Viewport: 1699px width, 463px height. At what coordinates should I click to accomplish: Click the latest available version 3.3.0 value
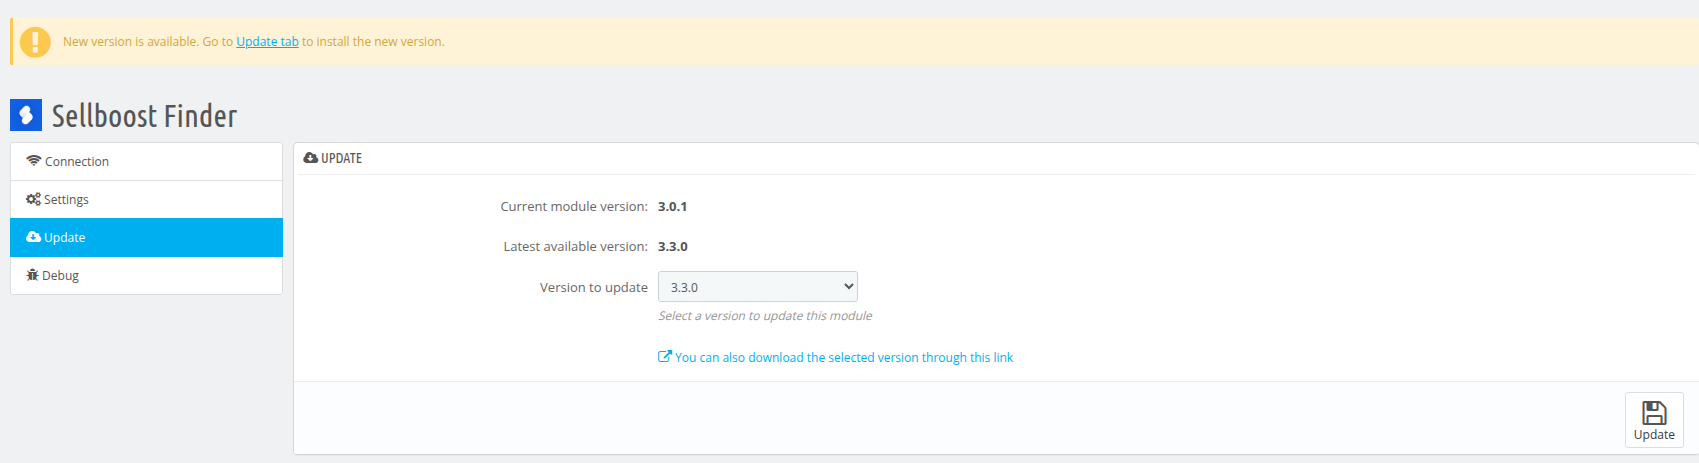coord(673,247)
